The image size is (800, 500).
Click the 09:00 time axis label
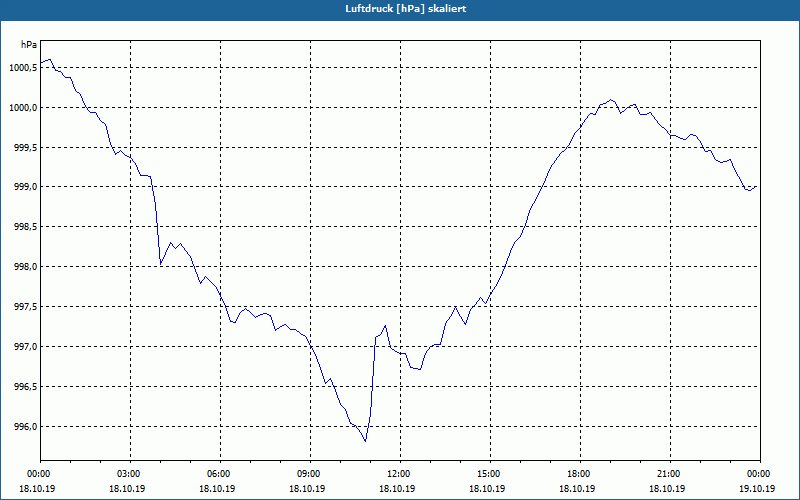(x=311, y=474)
